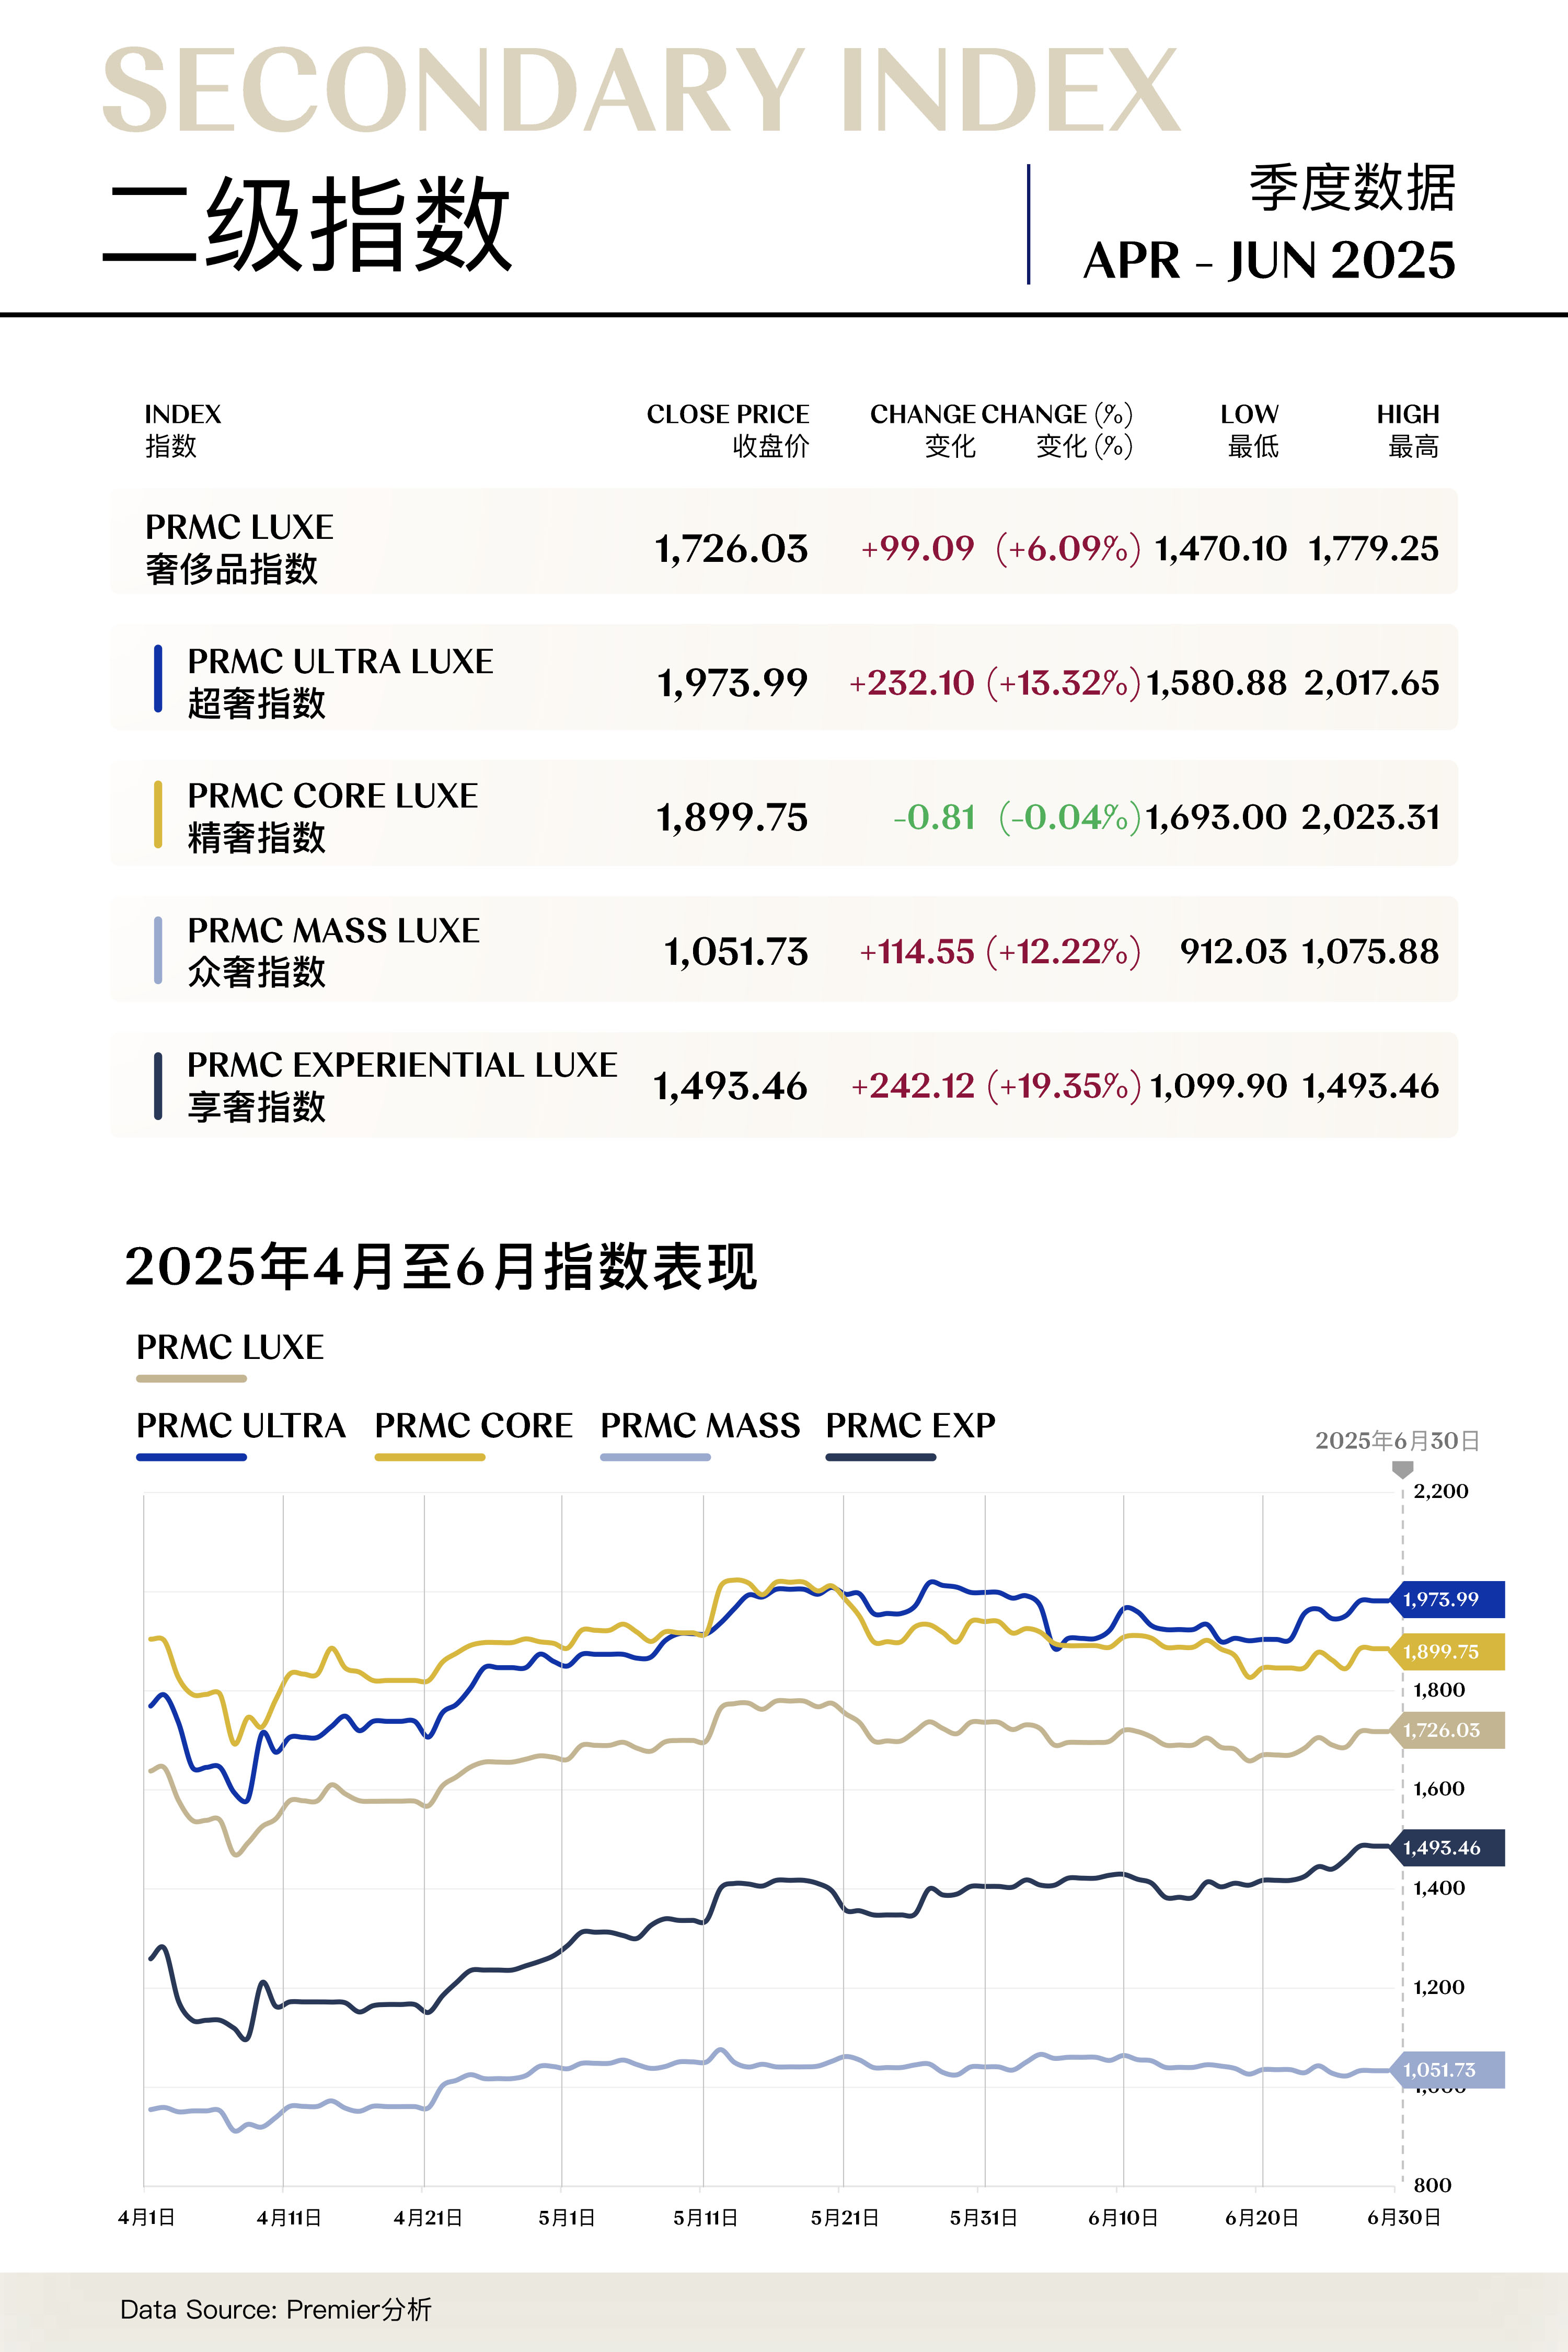Click the navy 1,493.46 value tag
The image size is (1568, 2352).
[1446, 1848]
